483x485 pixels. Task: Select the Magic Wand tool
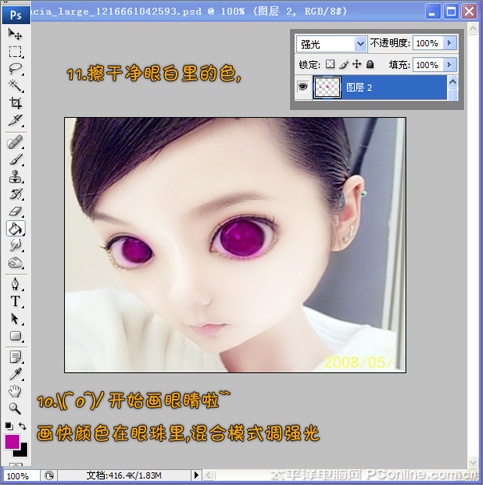click(15, 86)
